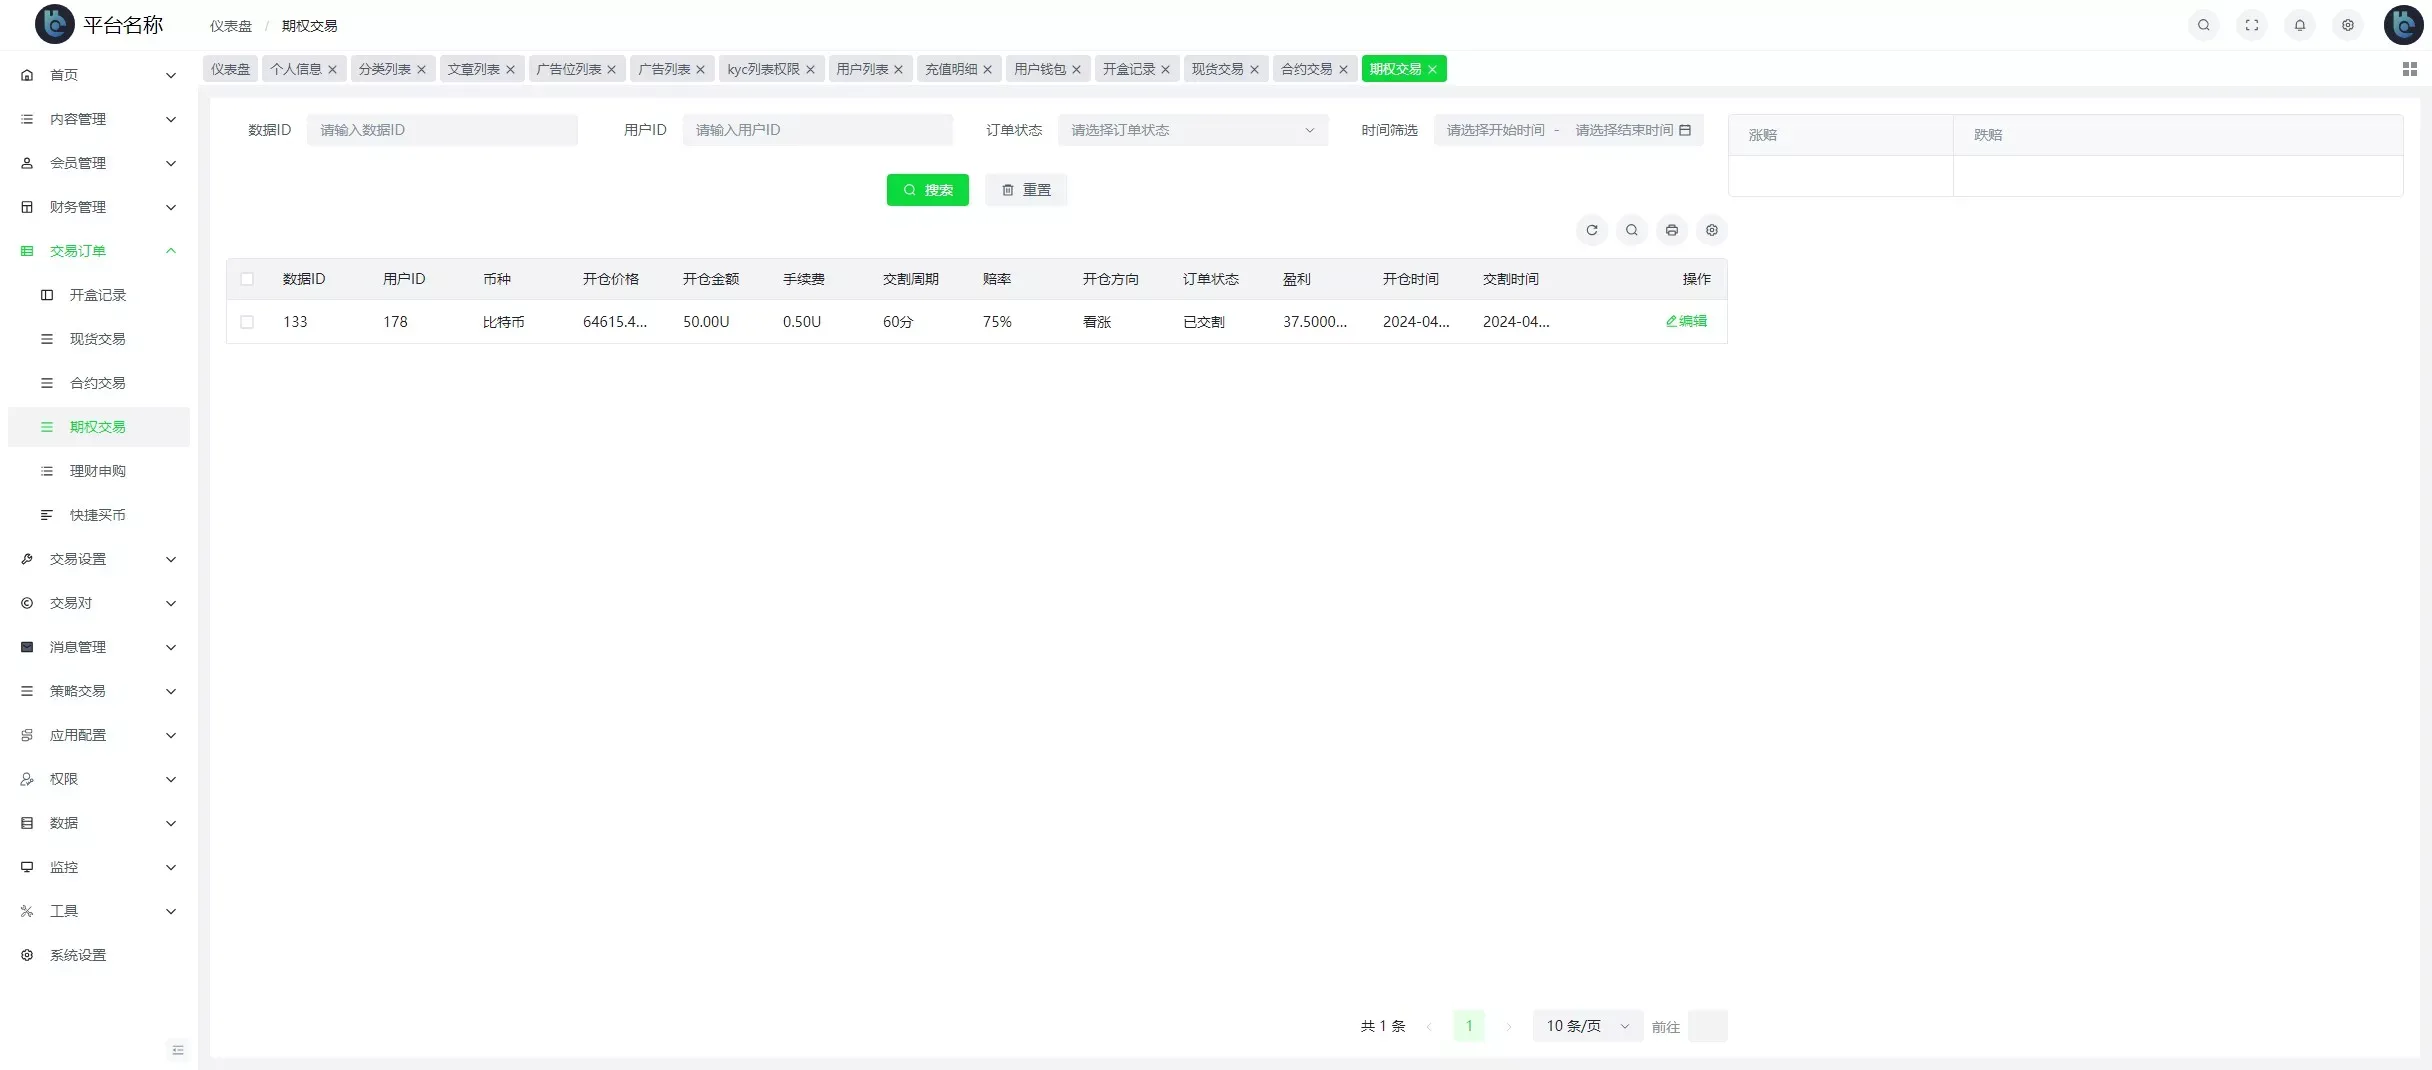Collapse the 交易订单 menu
Viewport: 2432px width, 1070px height.
pyautogui.click(x=99, y=251)
